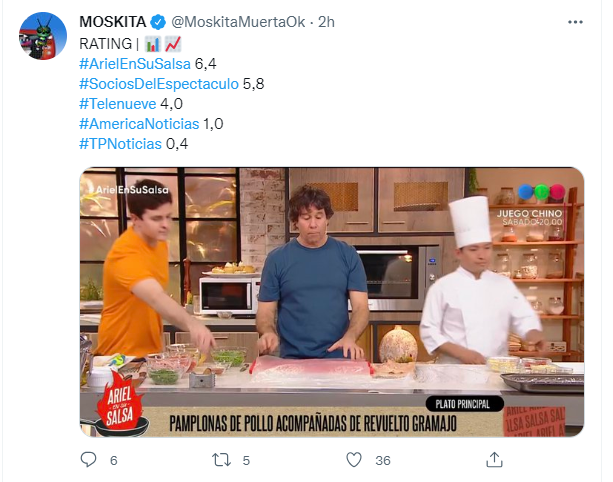Viewport: 613px width, 482px height.
Task: Open the #SociosDelEspectaculo hashtag
Action: click(x=159, y=84)
